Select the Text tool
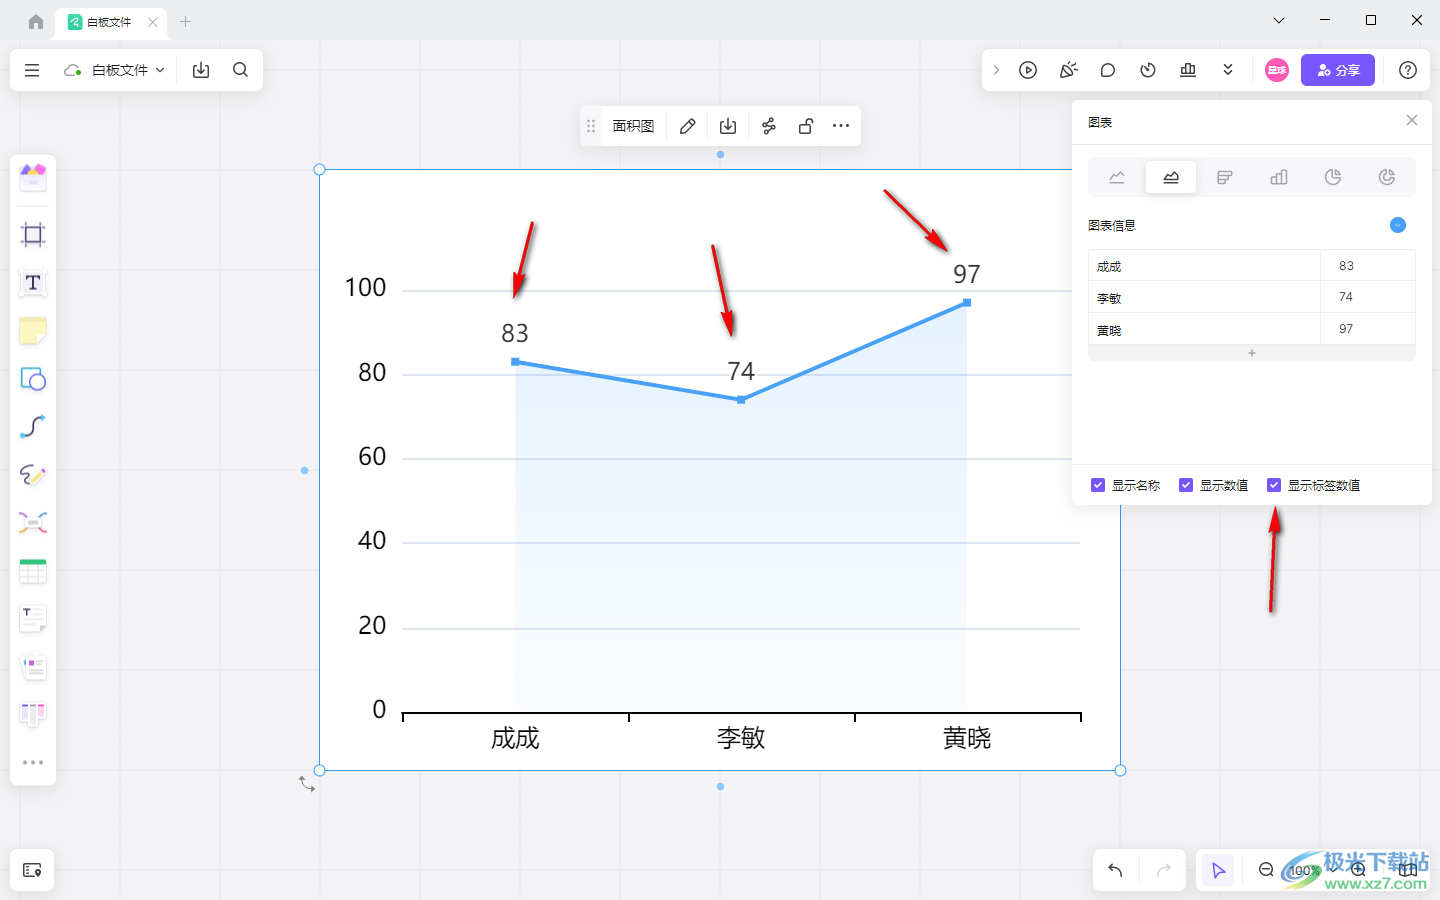Screen dimensions: 1440x900 pos(33,283)
